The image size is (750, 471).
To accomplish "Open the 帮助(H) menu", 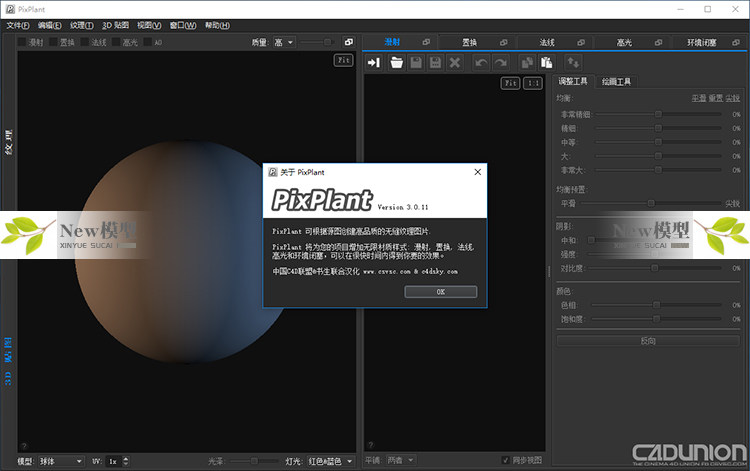I will click(217, 25).
